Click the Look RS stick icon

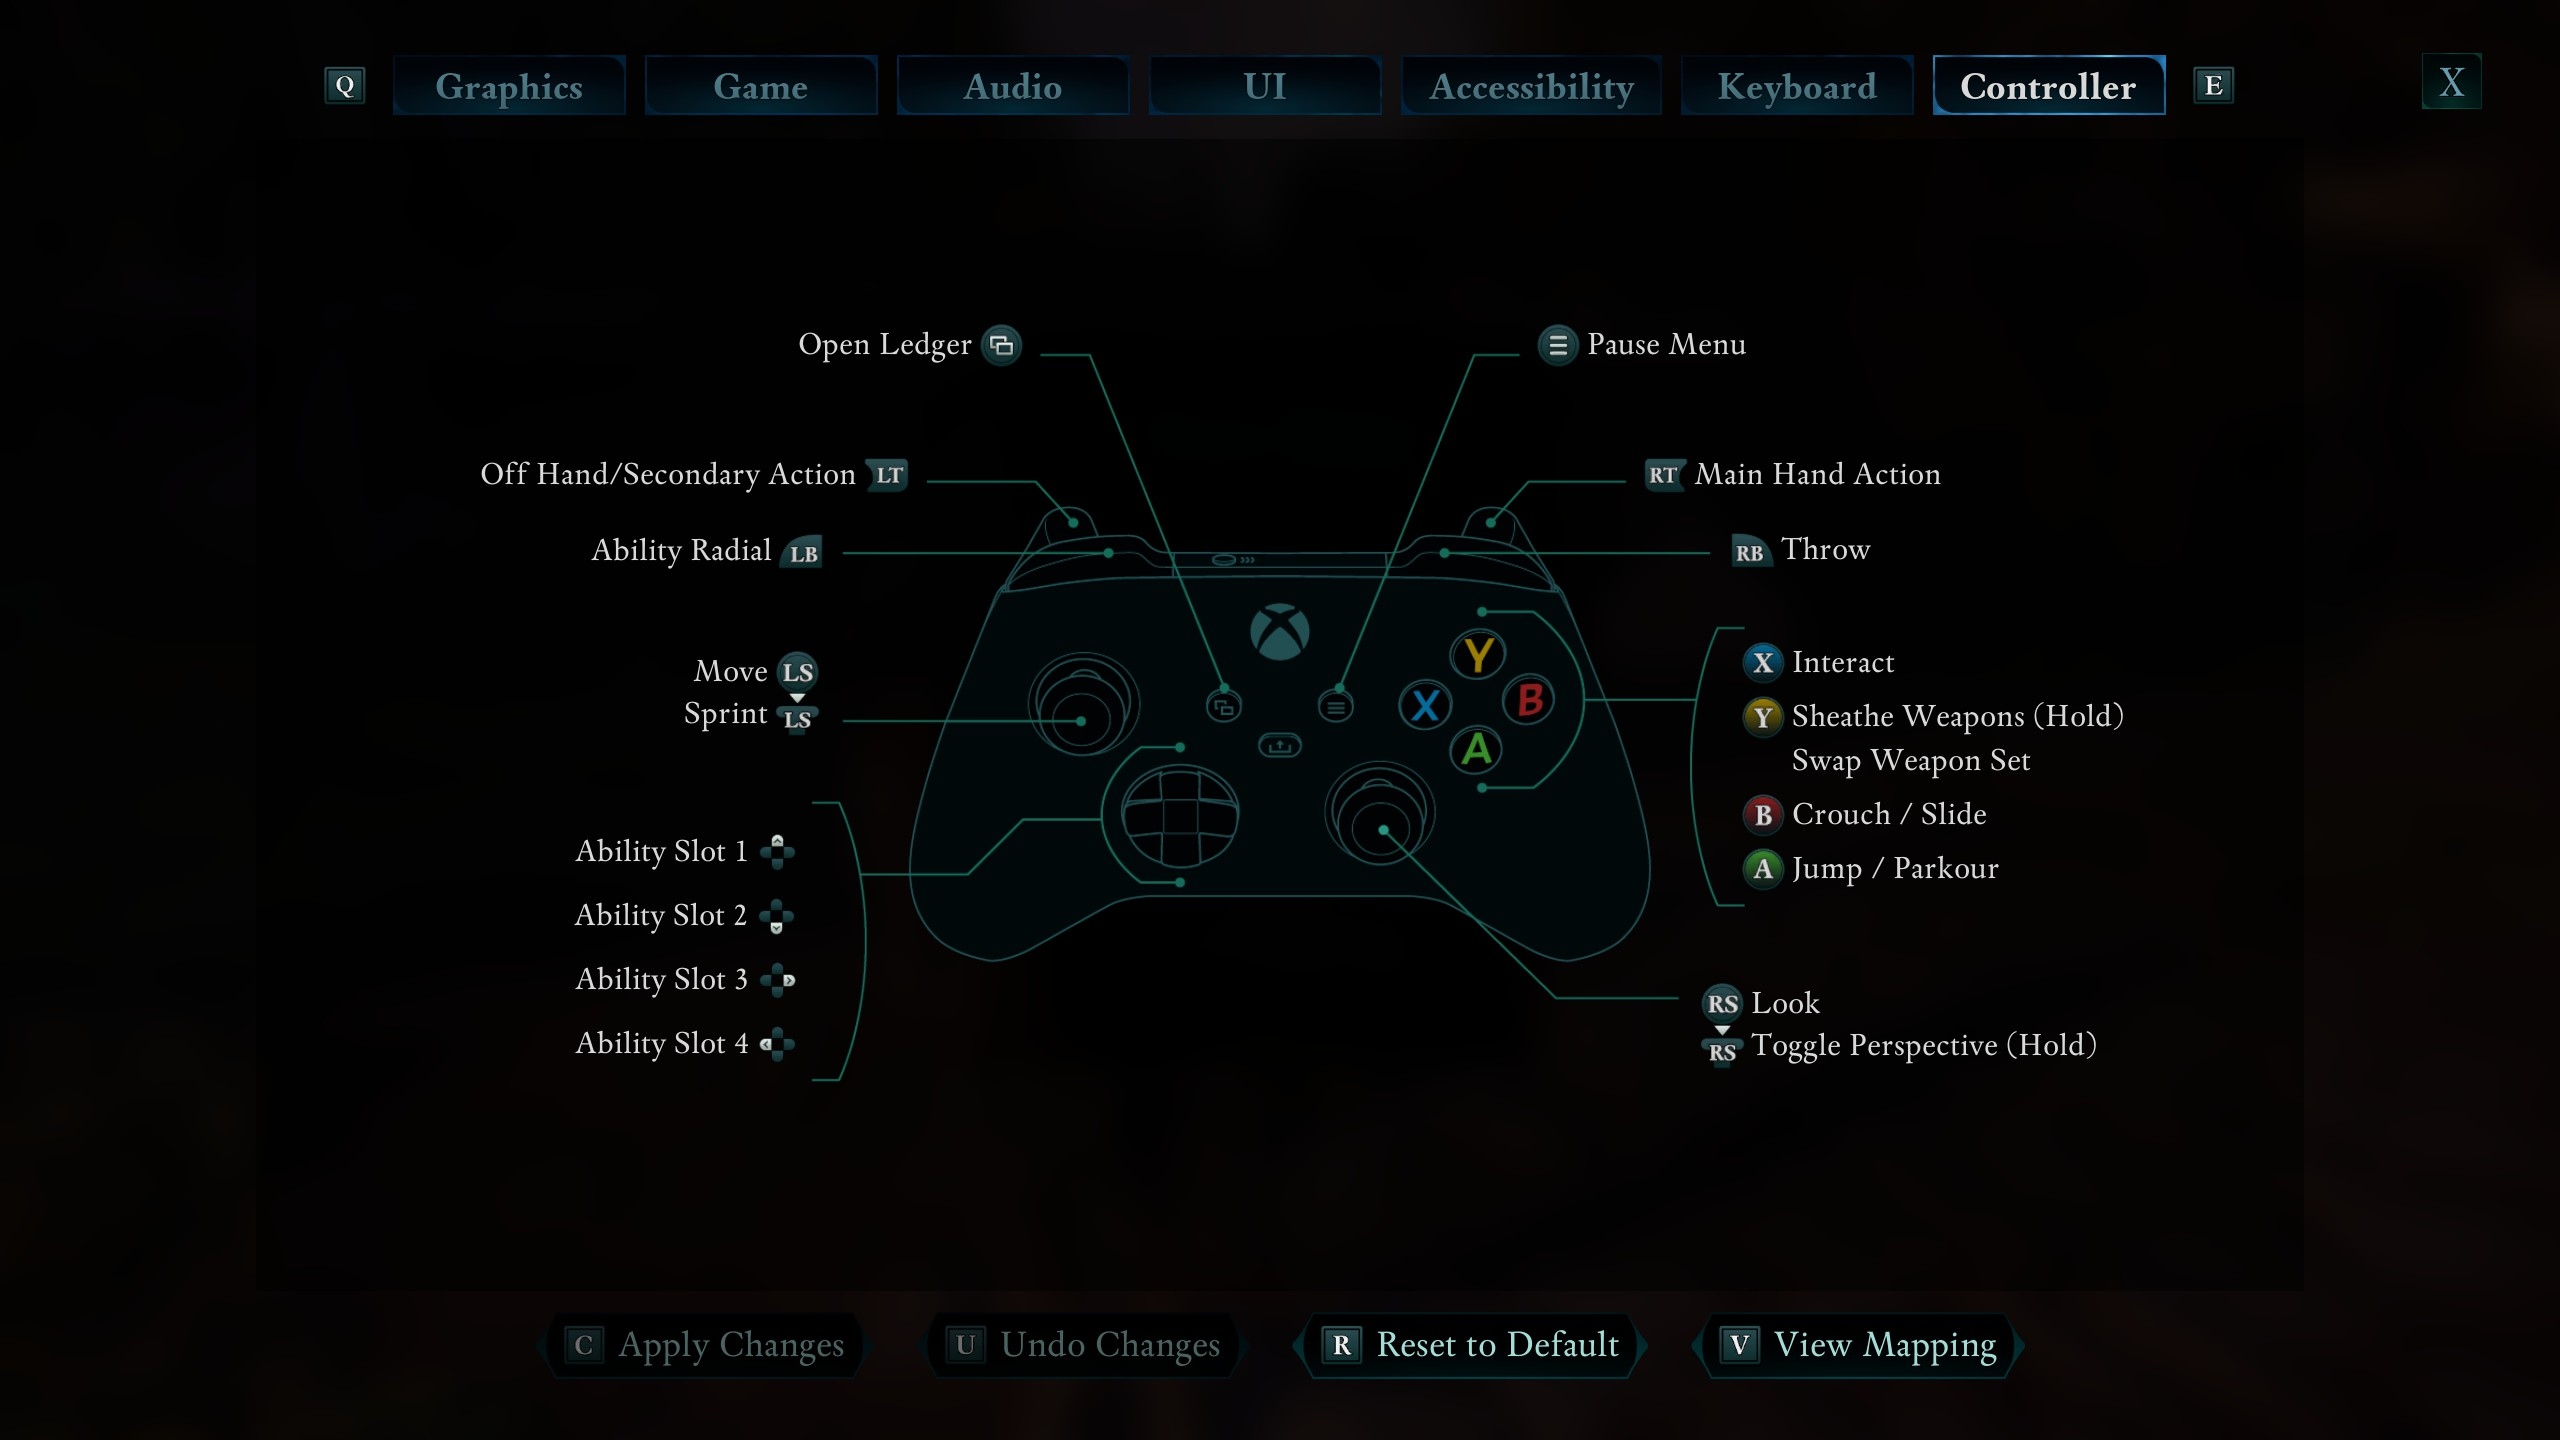(1721, 1002)
